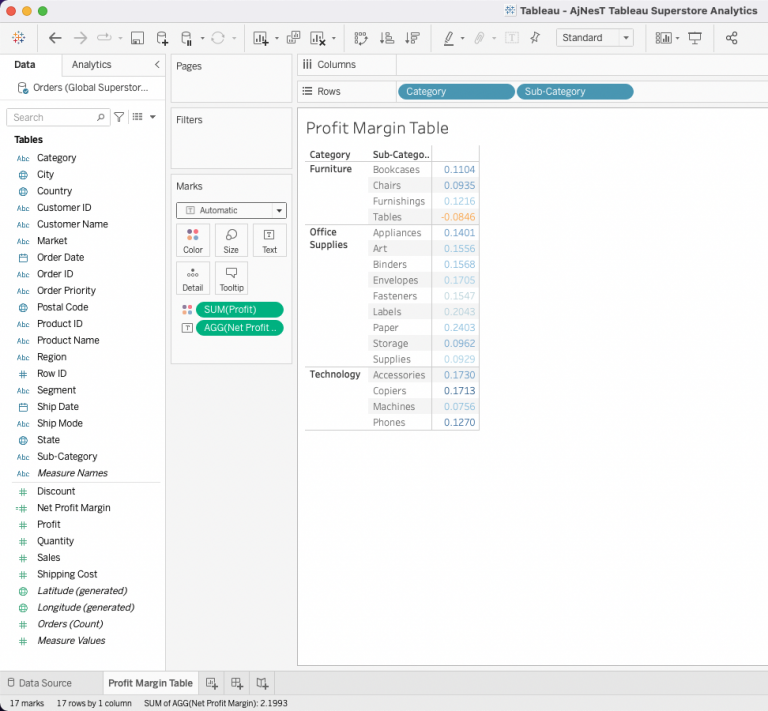The height and width of the screenshot is (711, 768).
Task: Collapse the Data pane side arrow
Action: (x=156, y=65)
